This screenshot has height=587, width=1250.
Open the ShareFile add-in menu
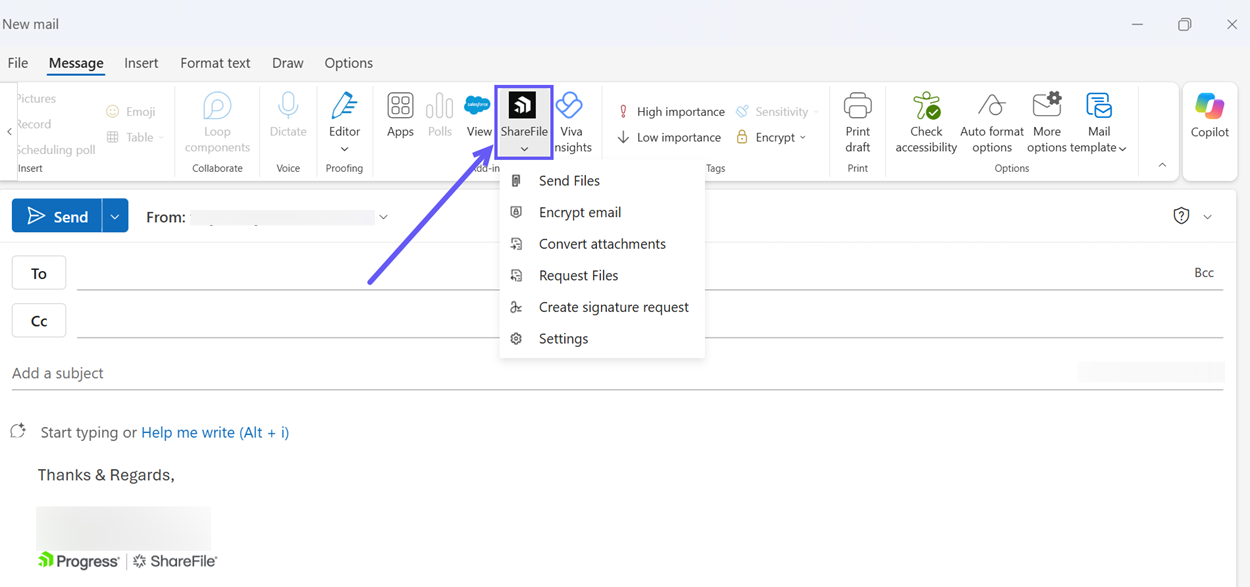point(523,121)
